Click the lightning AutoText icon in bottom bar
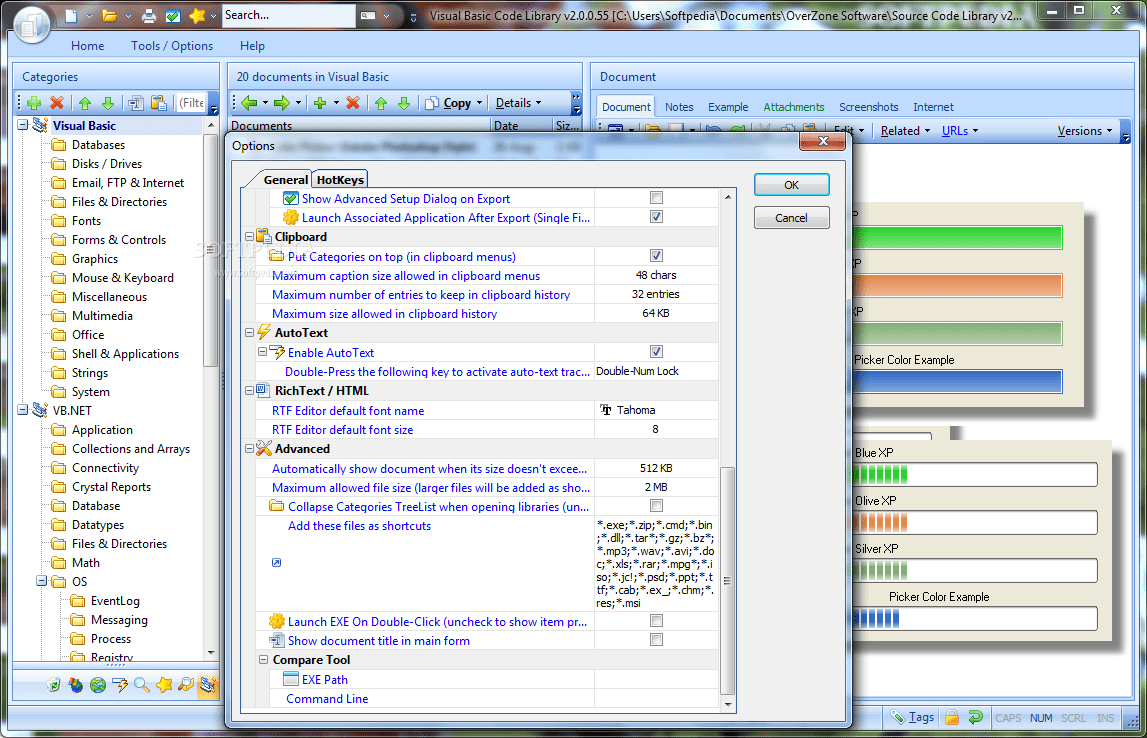The width and height of the screenshot is (1147, 738). pyautogui.click(x=120, y=685)
